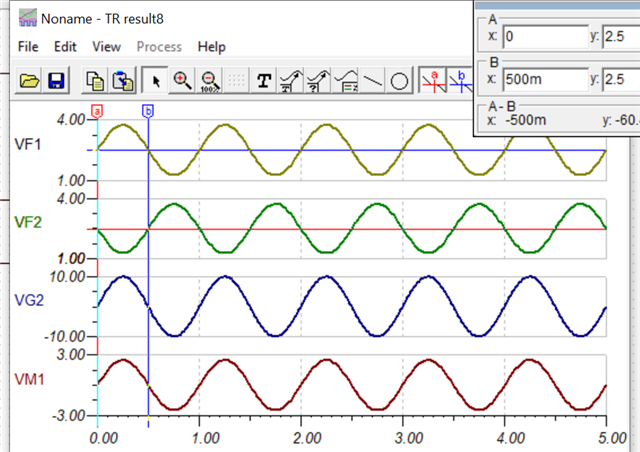The height and width of the screenshot is (452, 640).
Task: Click red cursor a marker flag
Action: tap(97, 111)
